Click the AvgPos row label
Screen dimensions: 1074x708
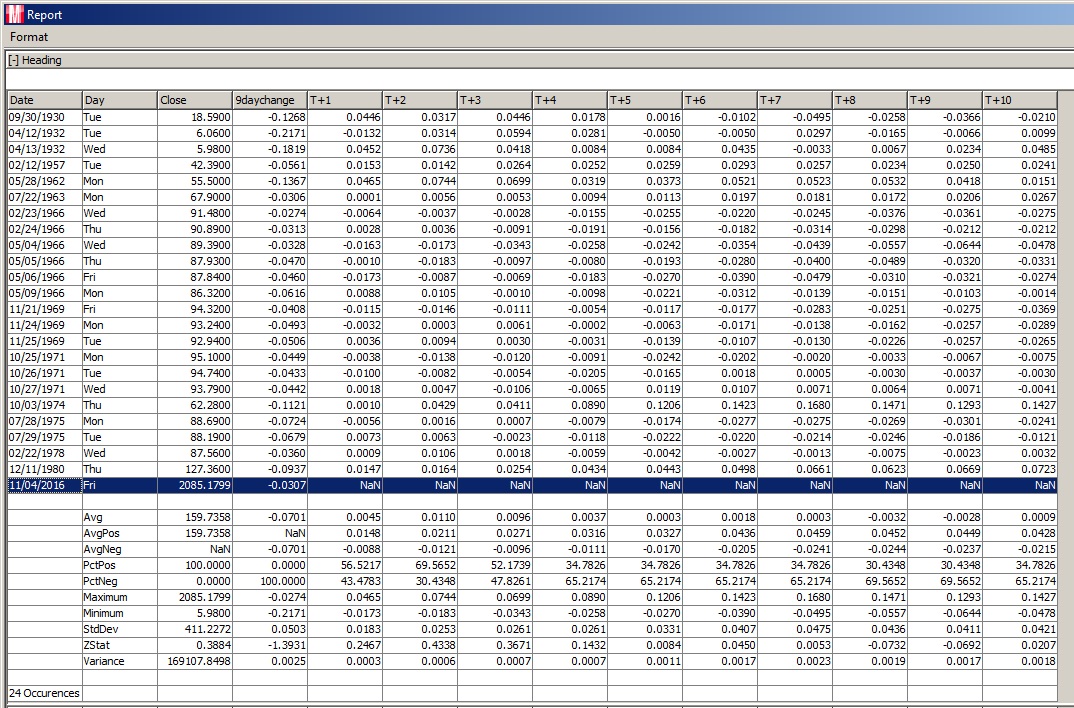pyautogui.click(x=120, y=533)
